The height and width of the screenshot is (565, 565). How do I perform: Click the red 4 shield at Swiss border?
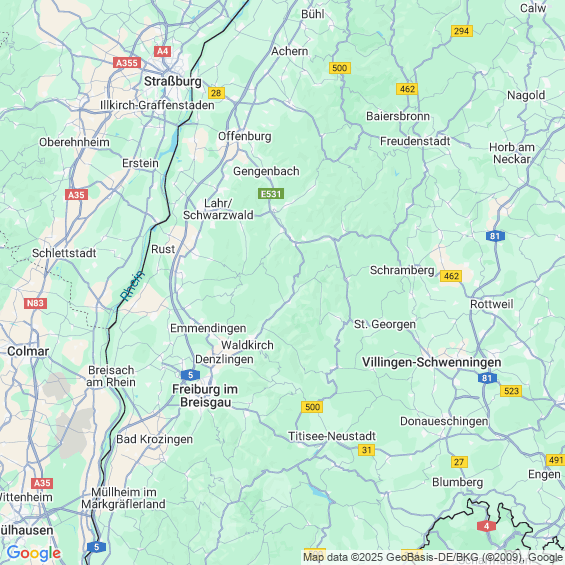tap(486, 526)
